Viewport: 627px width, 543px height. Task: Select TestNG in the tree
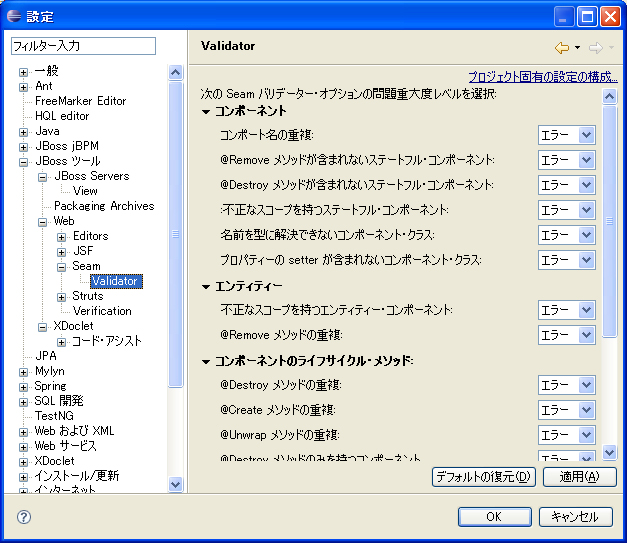[54, 416]
